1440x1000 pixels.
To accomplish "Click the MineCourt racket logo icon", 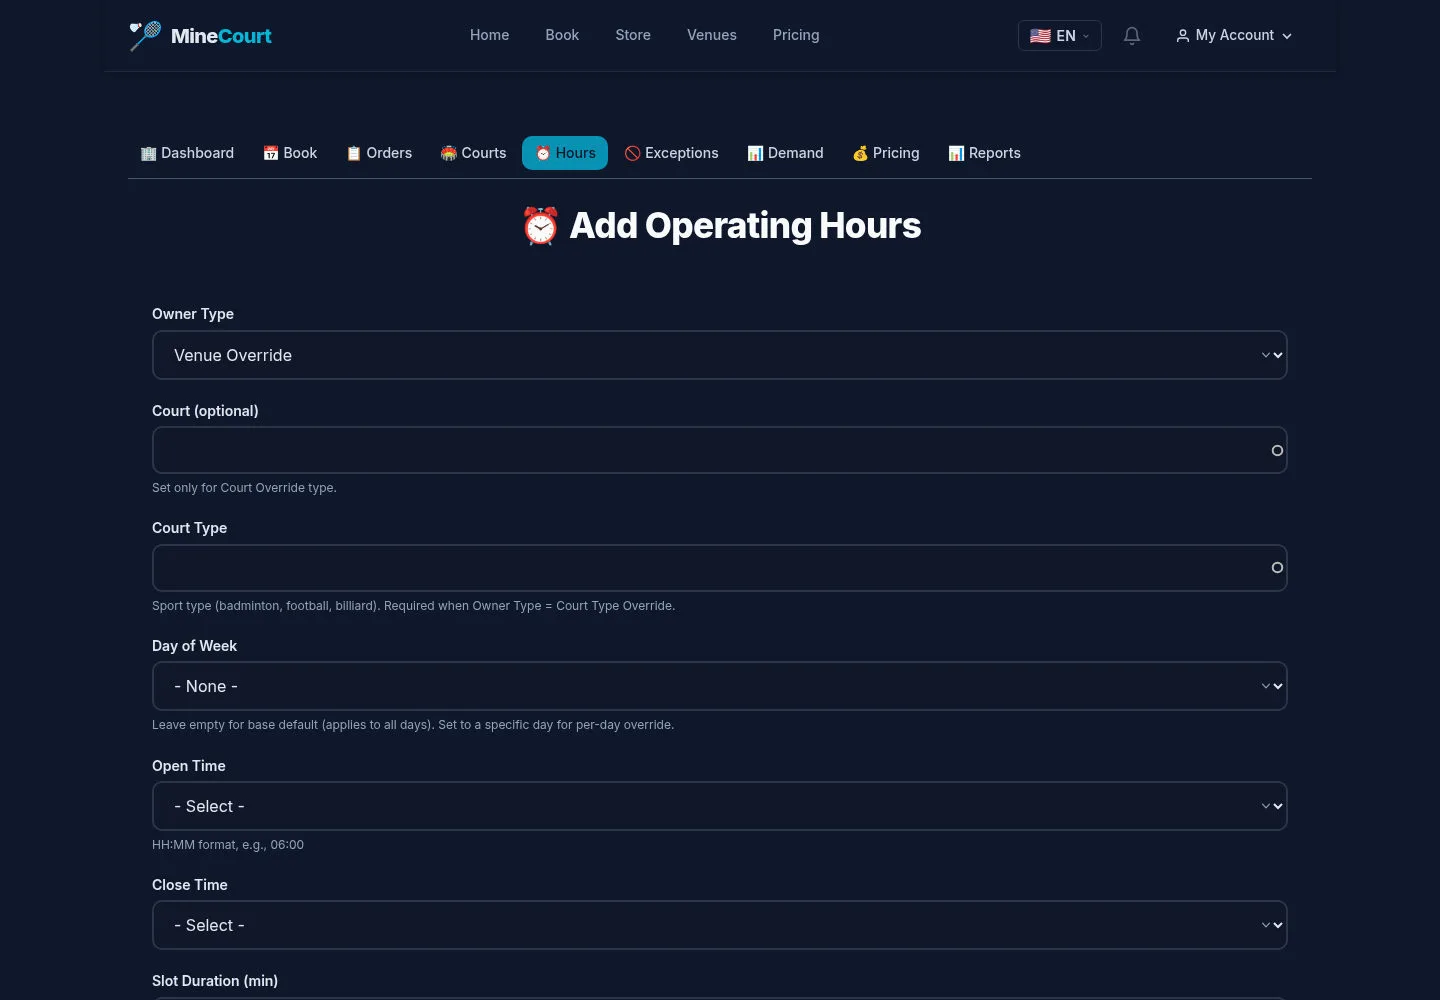I will click(145, 36).
